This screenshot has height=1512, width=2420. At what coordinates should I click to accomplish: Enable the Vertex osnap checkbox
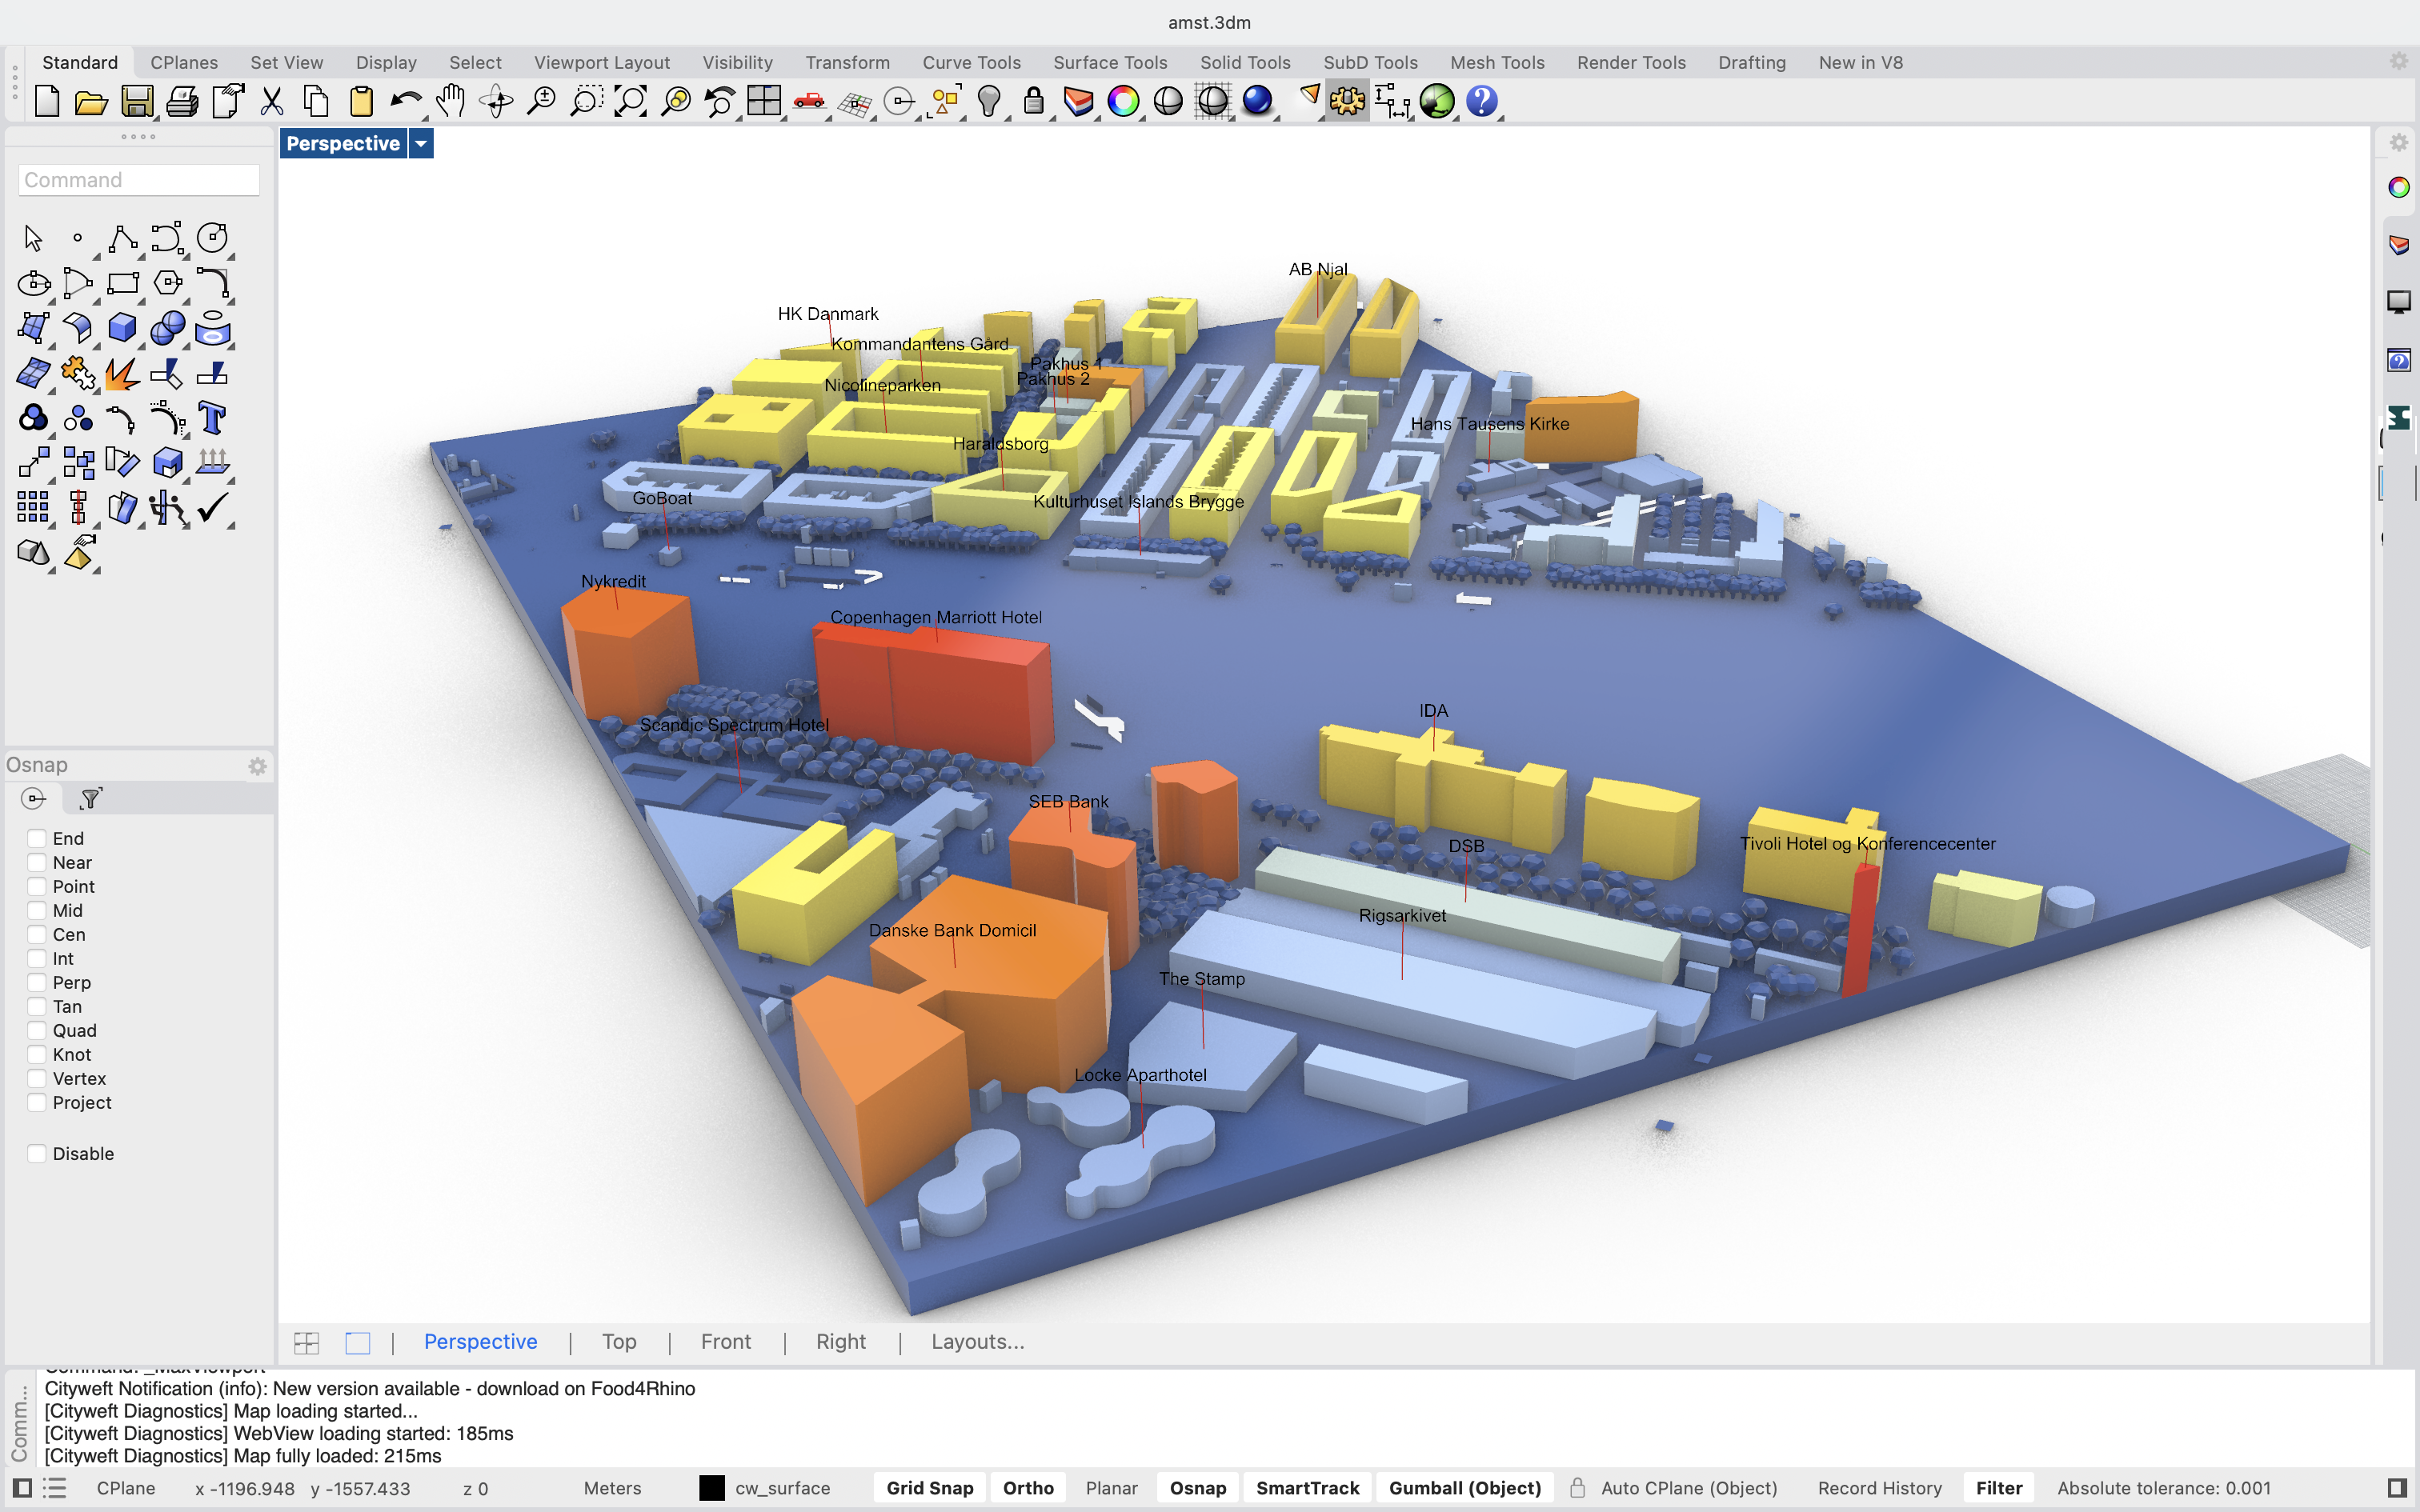click(37, 1078)
